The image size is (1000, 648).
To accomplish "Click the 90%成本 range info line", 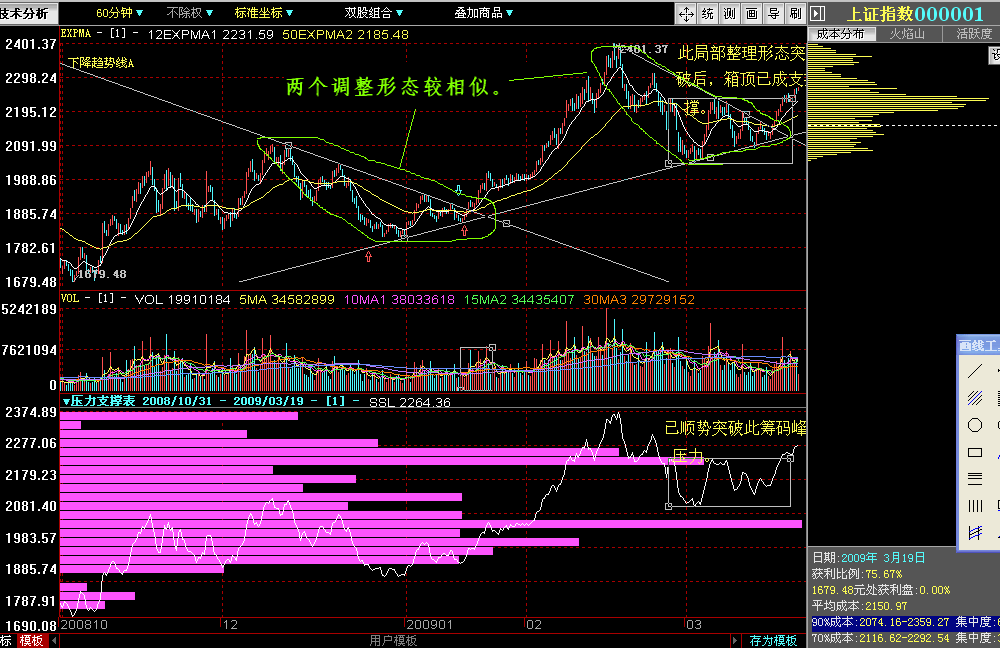I will [905, 622].
